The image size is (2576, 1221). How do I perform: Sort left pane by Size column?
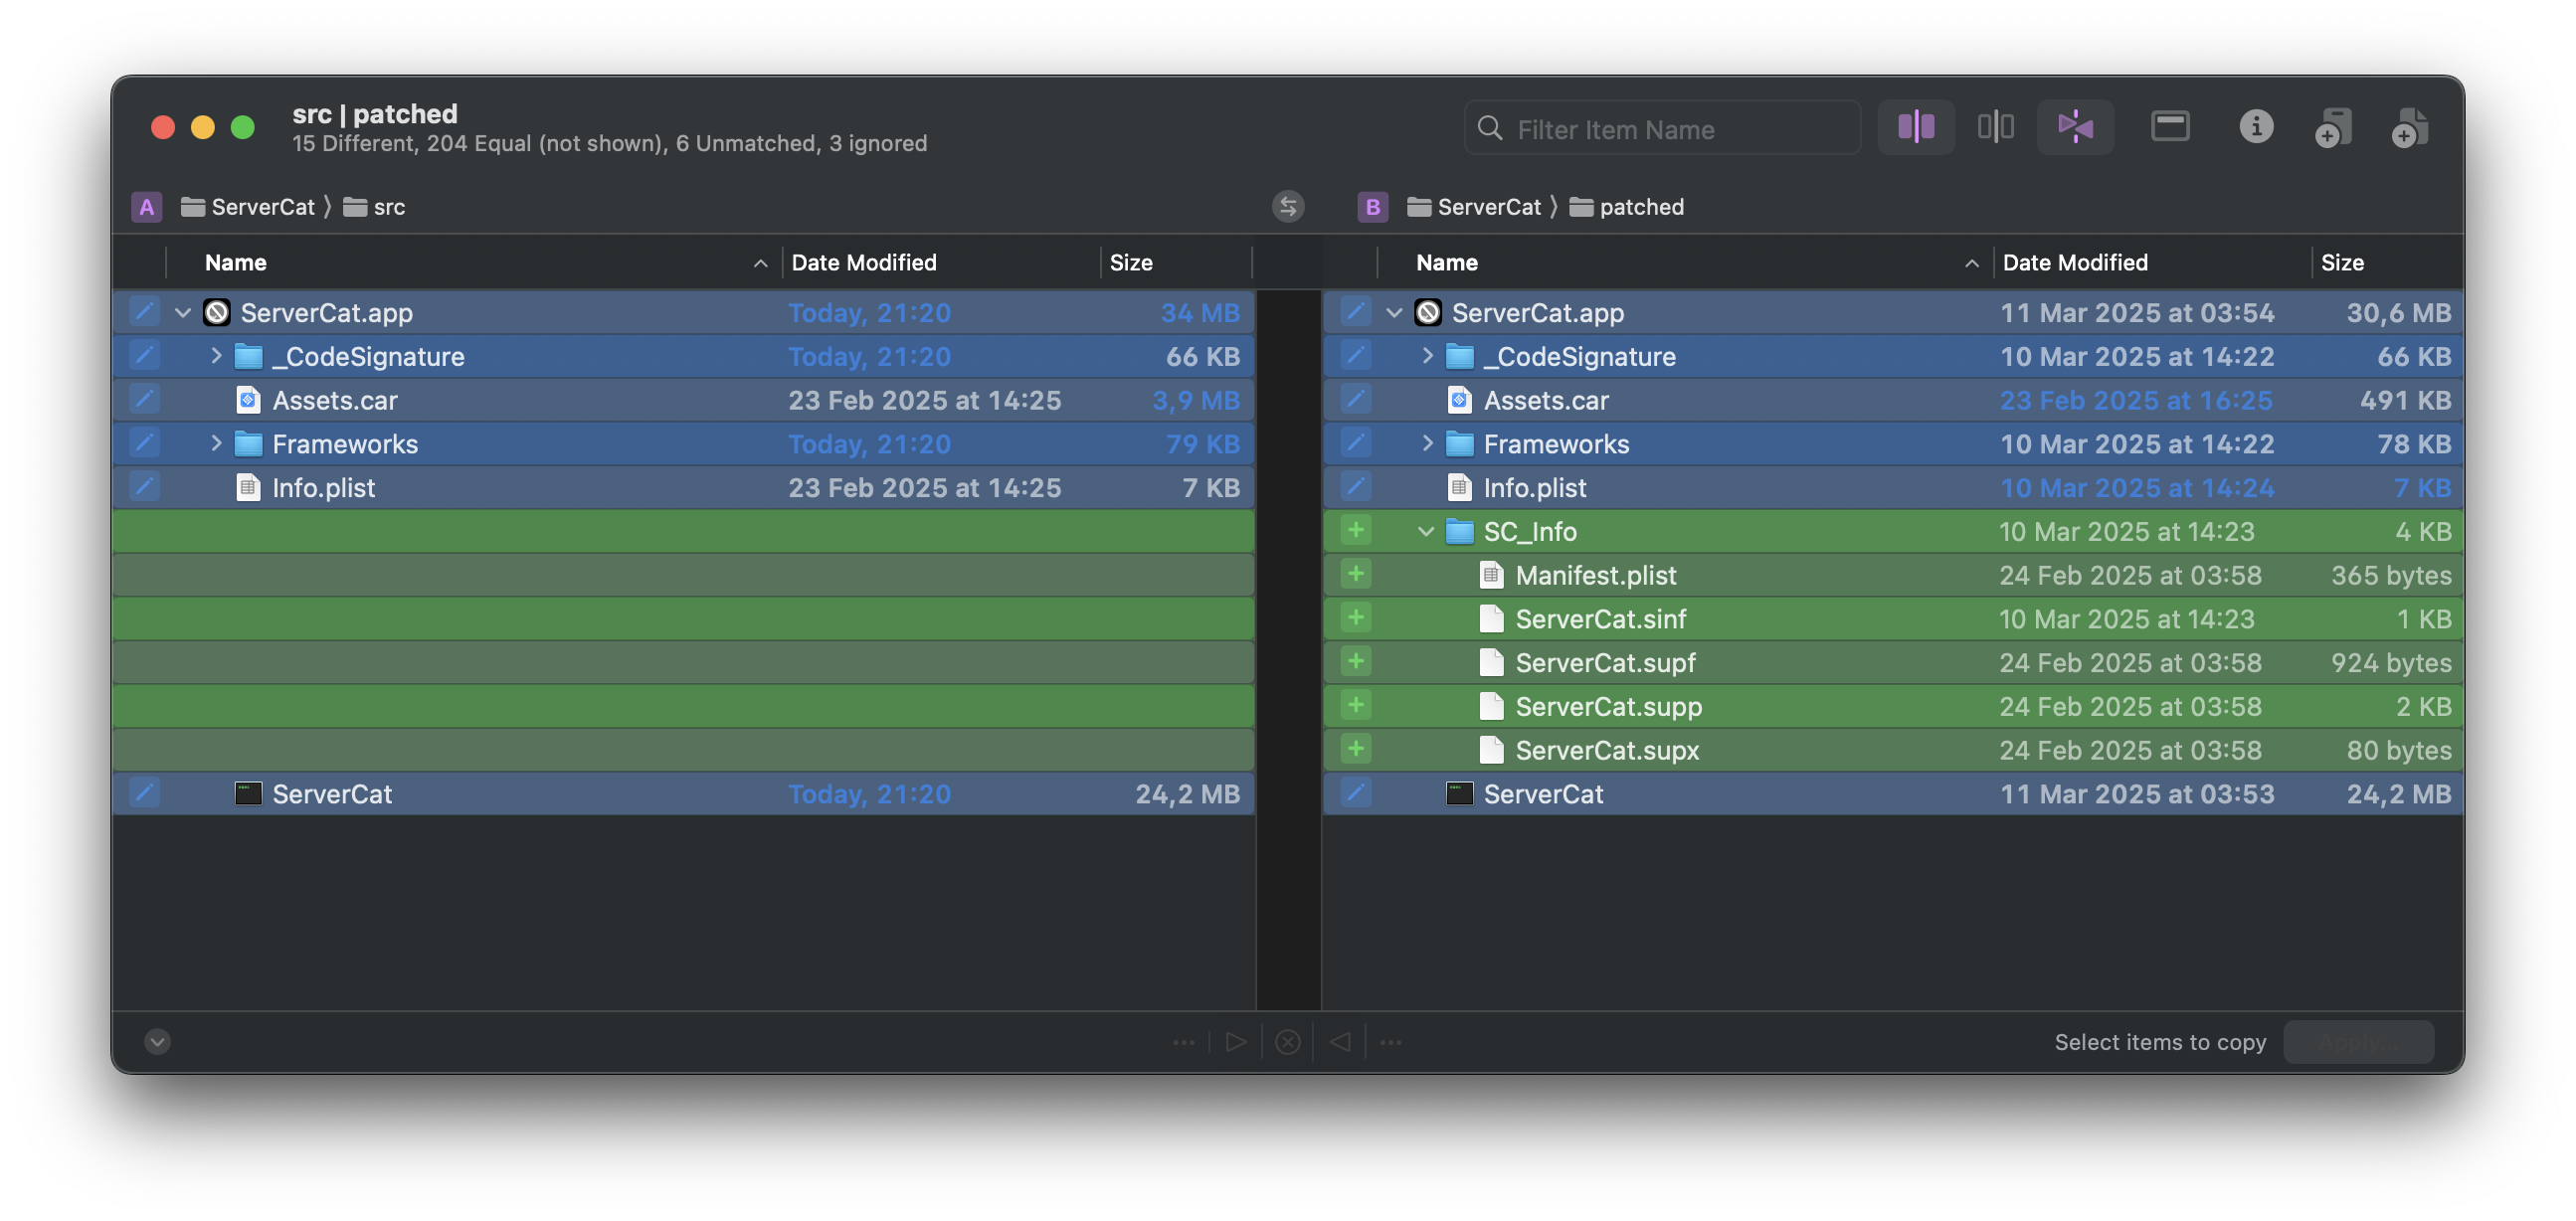pyautogui.click(x=1176, y=262)
